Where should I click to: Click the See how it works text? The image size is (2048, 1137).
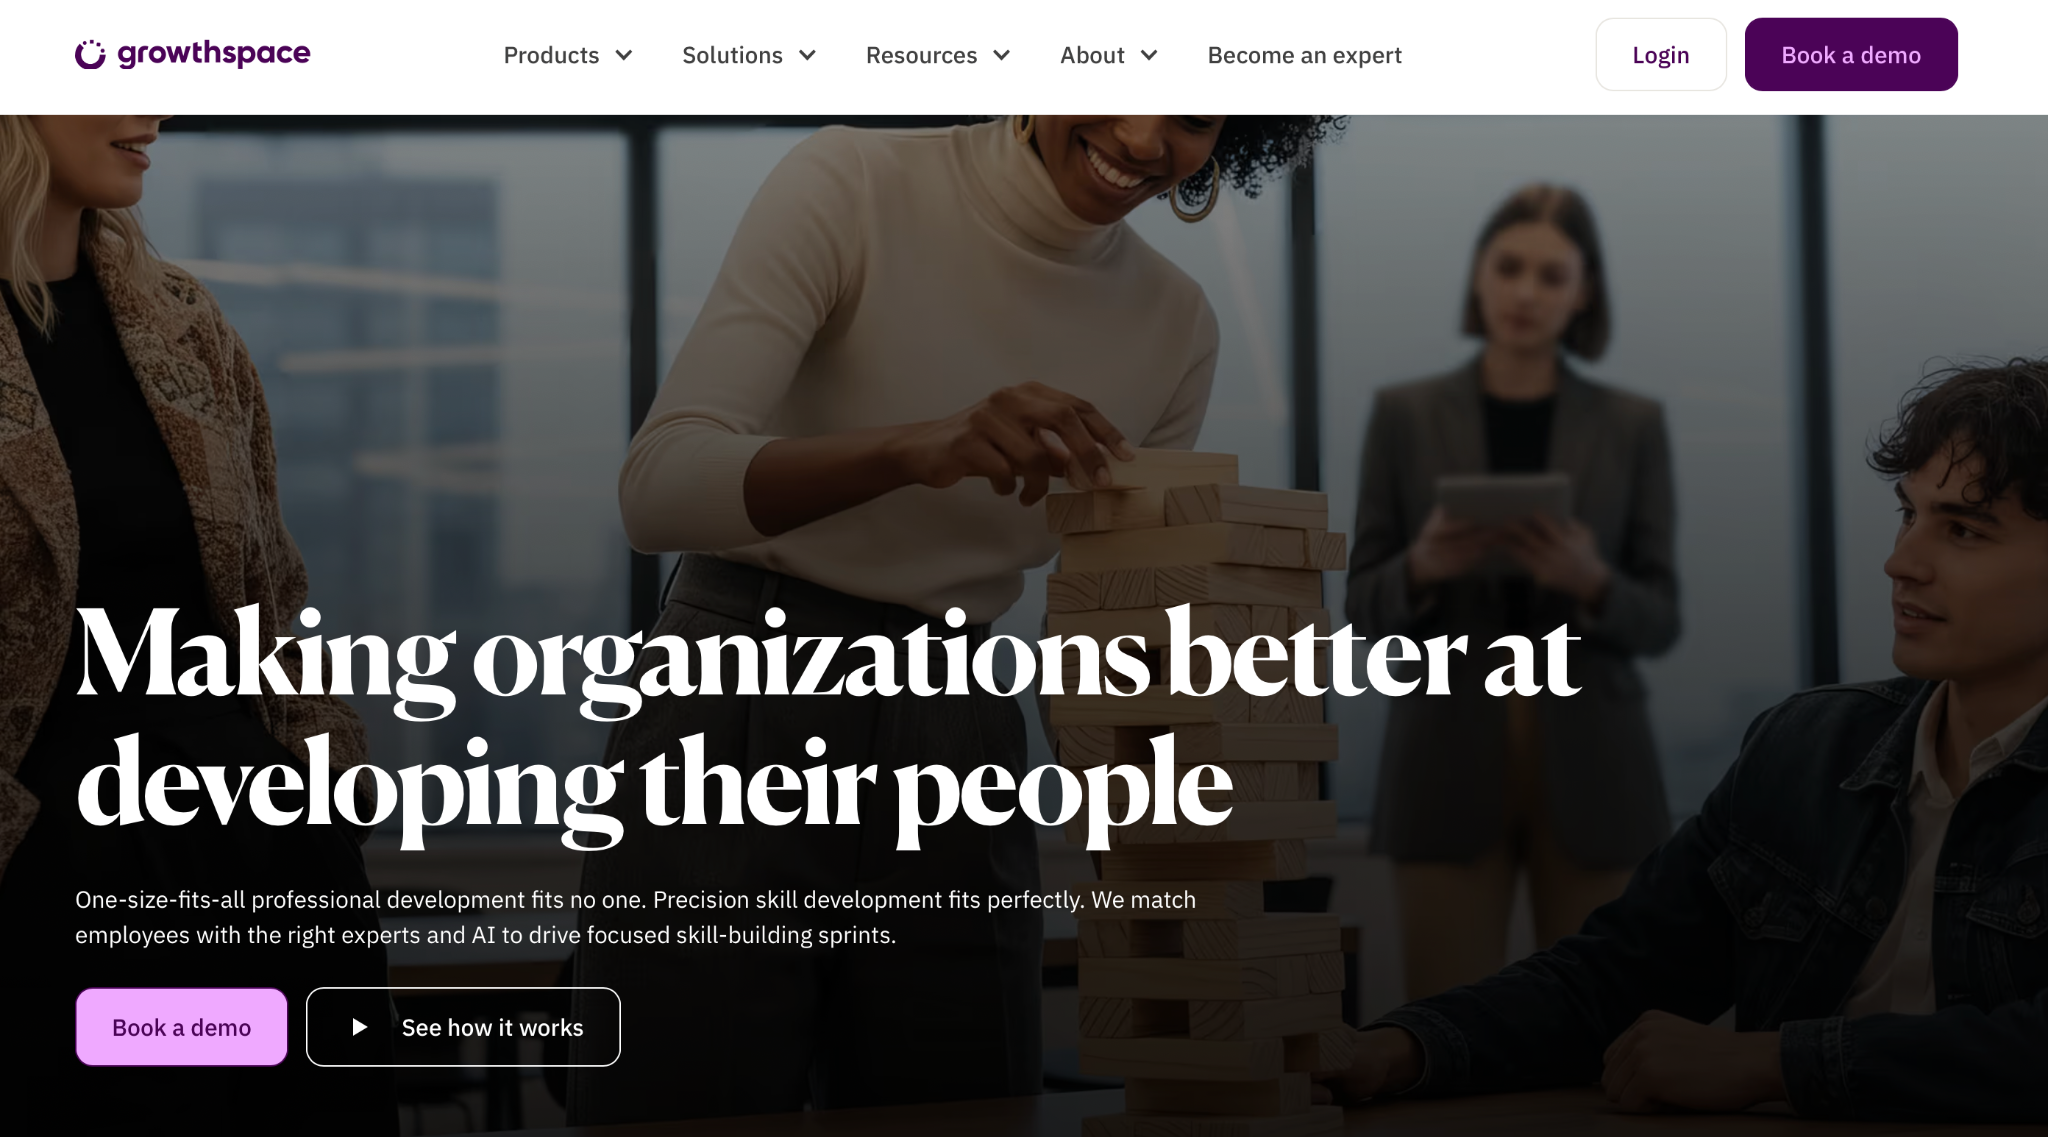(492, 1027)
